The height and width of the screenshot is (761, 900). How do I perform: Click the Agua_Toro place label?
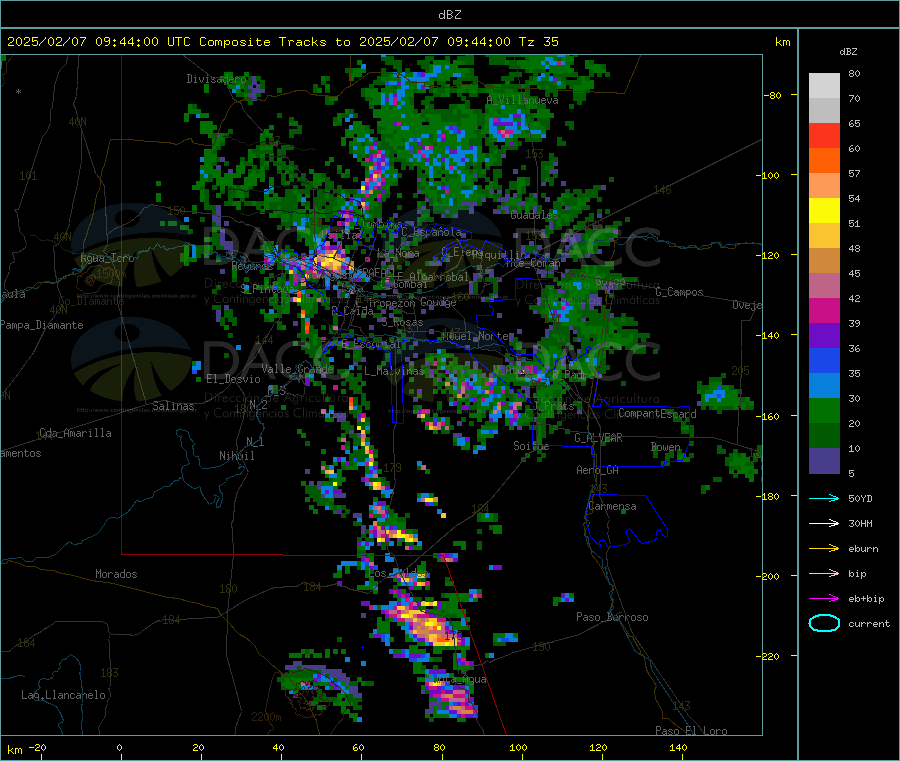[x=107, y=258]
